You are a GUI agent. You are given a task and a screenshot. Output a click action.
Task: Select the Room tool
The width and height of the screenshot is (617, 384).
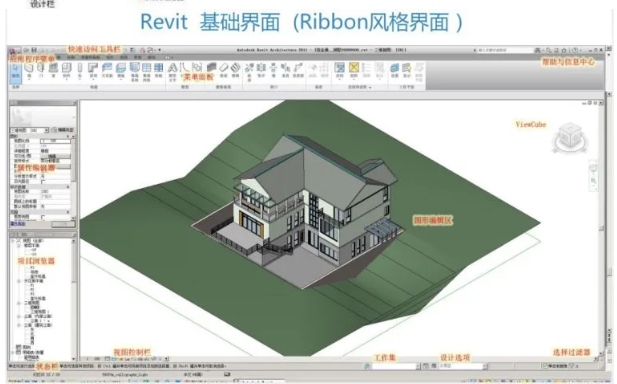340,71
